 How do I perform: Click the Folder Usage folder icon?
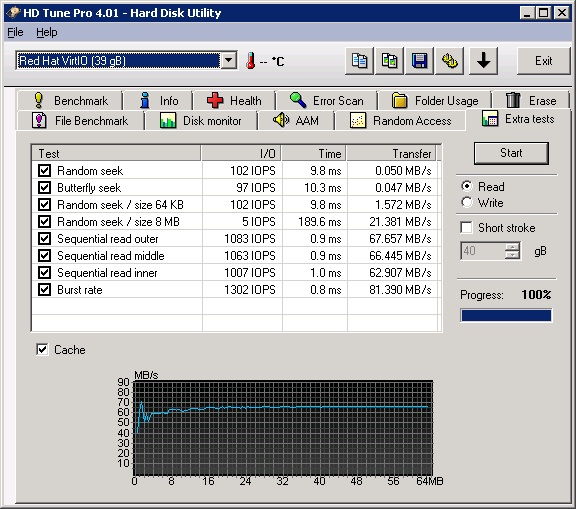399,100
